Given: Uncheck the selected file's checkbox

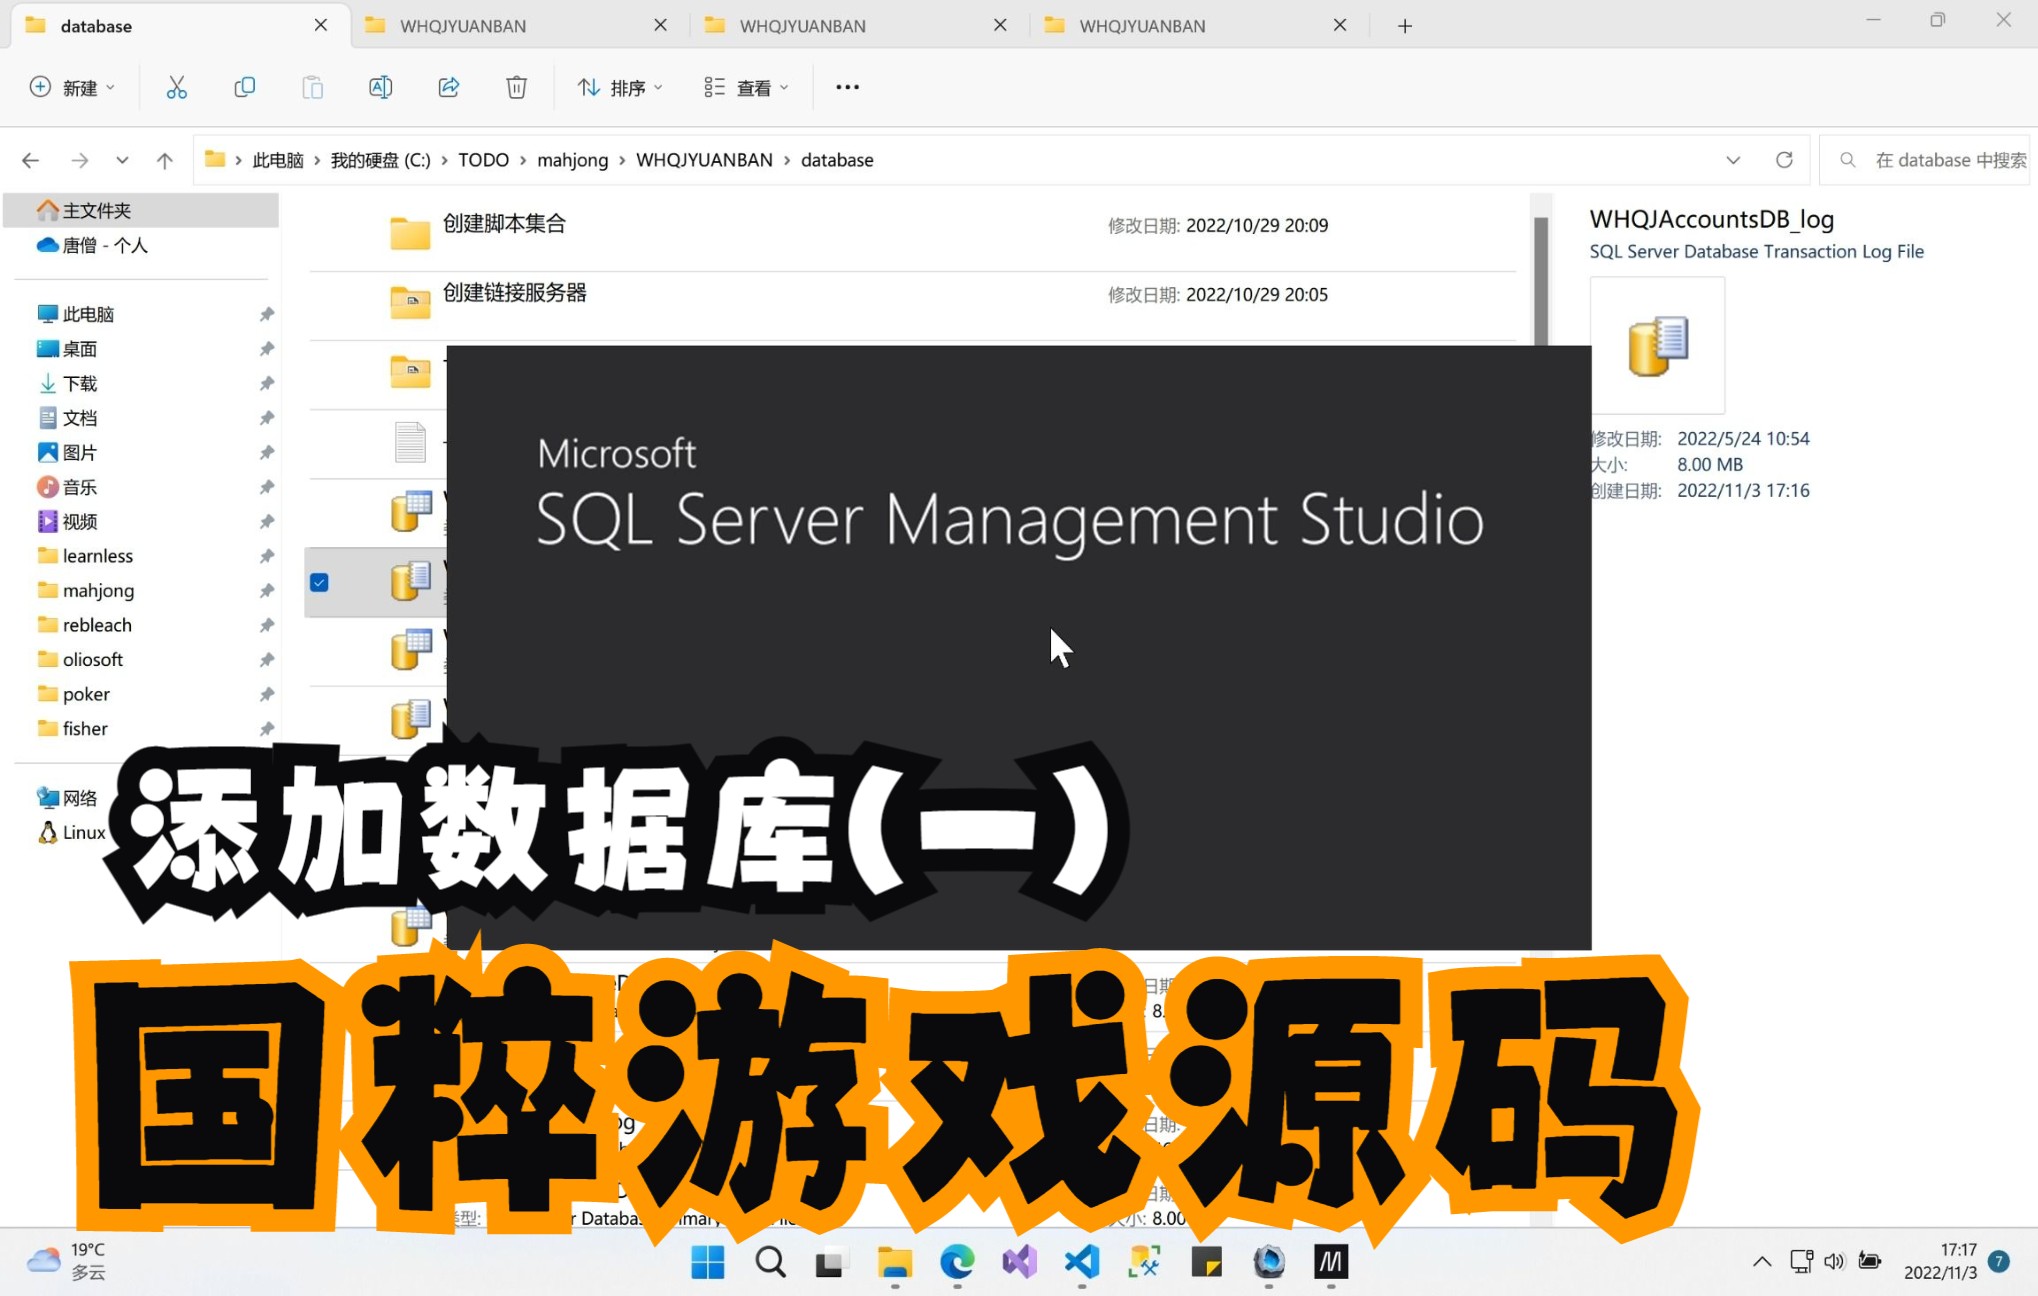Looking at the screenshot, I should tap(319, 582).
